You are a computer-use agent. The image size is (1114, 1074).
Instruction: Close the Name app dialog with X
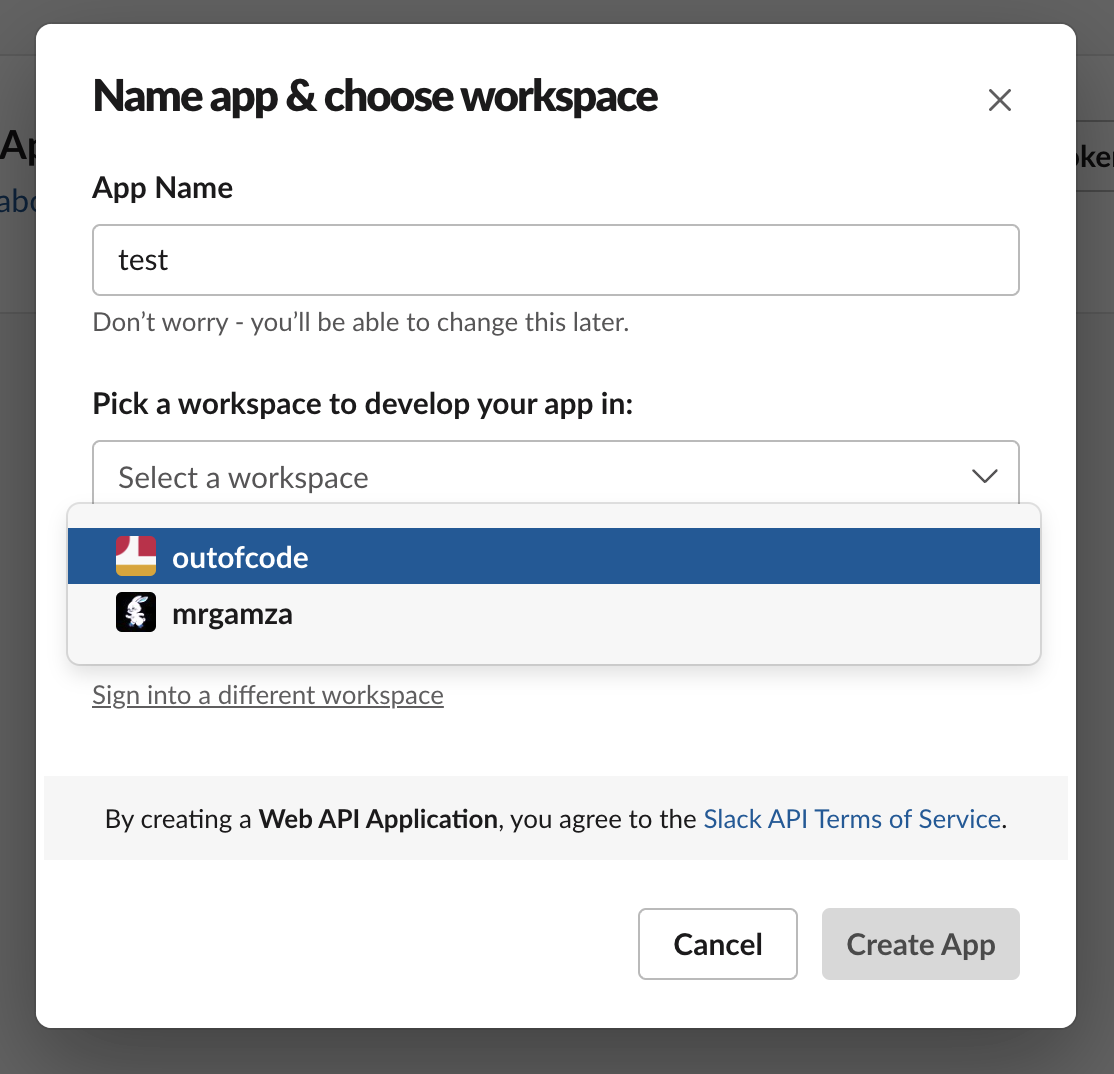[x=1000, y=100]
